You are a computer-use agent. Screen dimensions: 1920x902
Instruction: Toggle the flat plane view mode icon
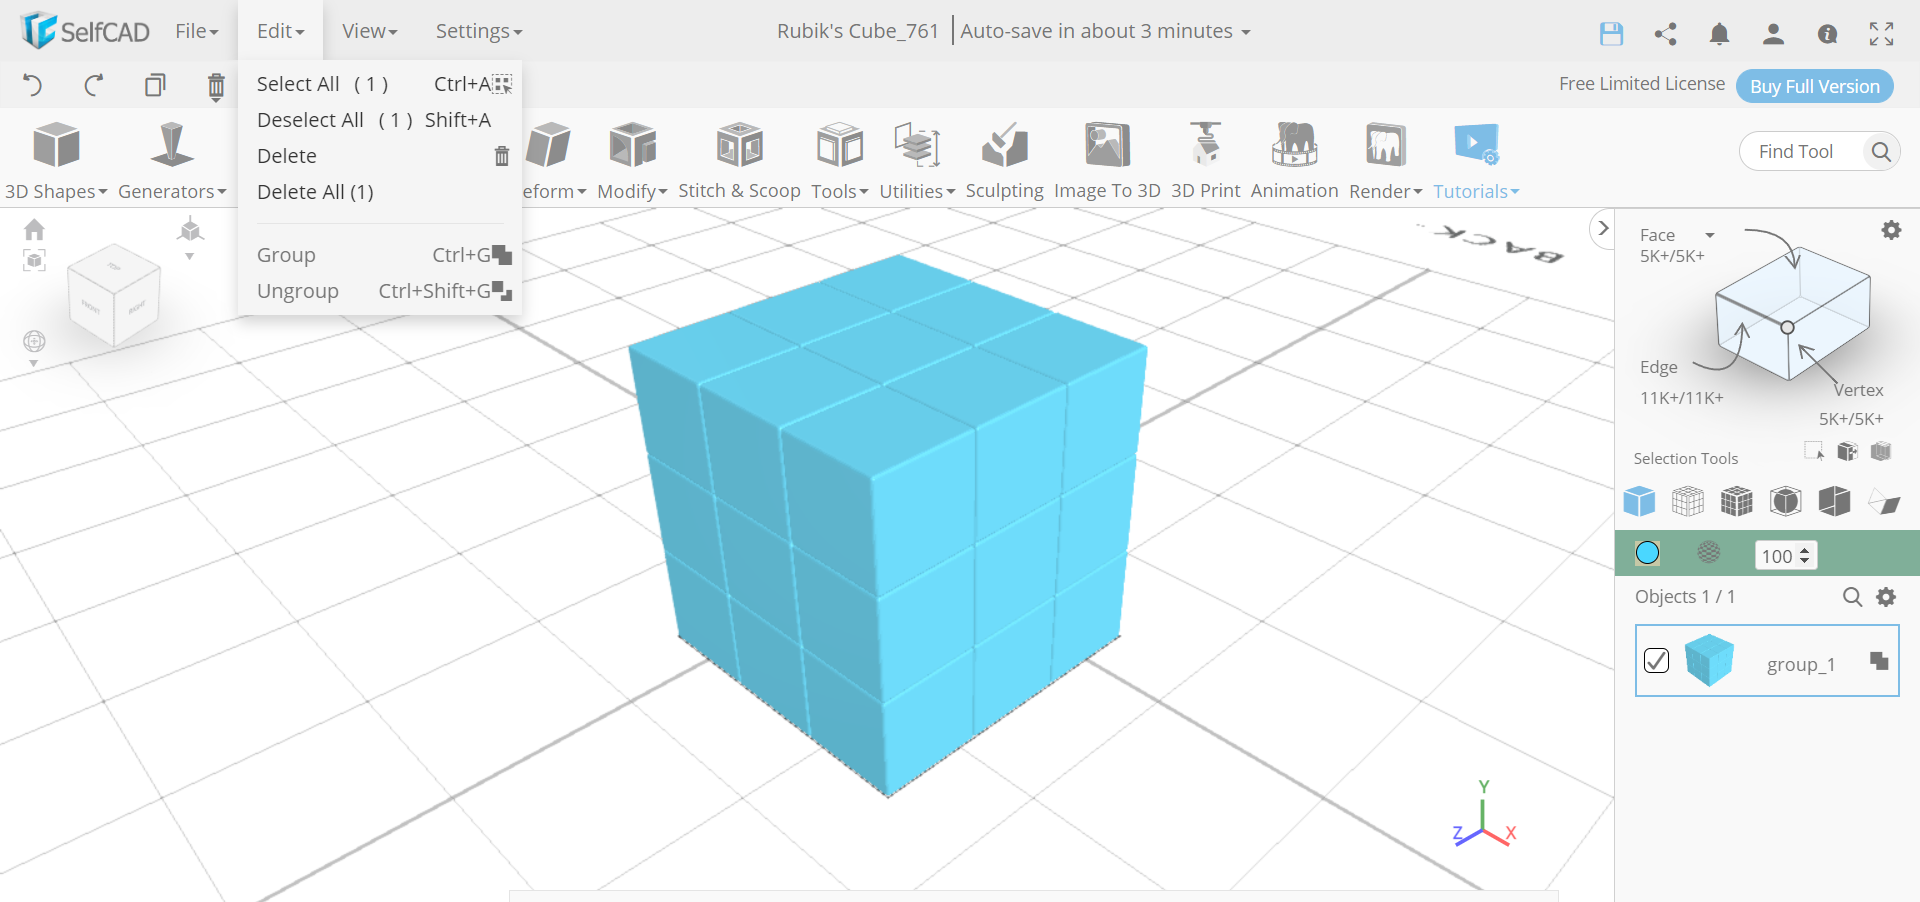1884,501
